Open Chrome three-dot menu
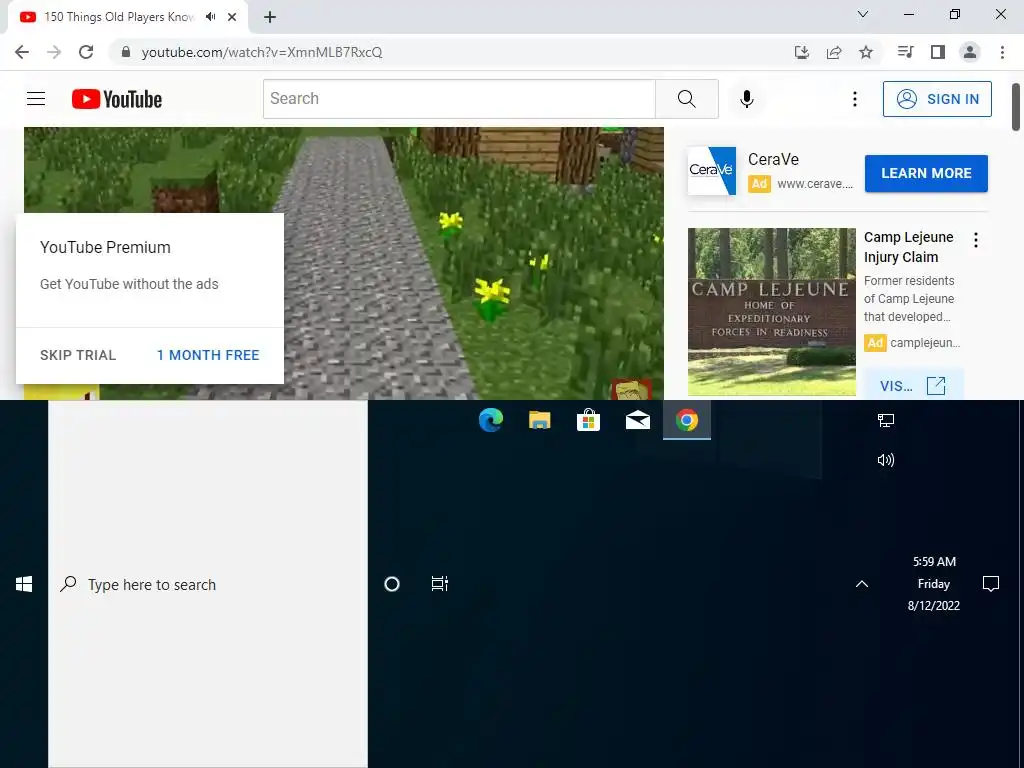This screenshot has height=768, width=1024. [1002, 52]
